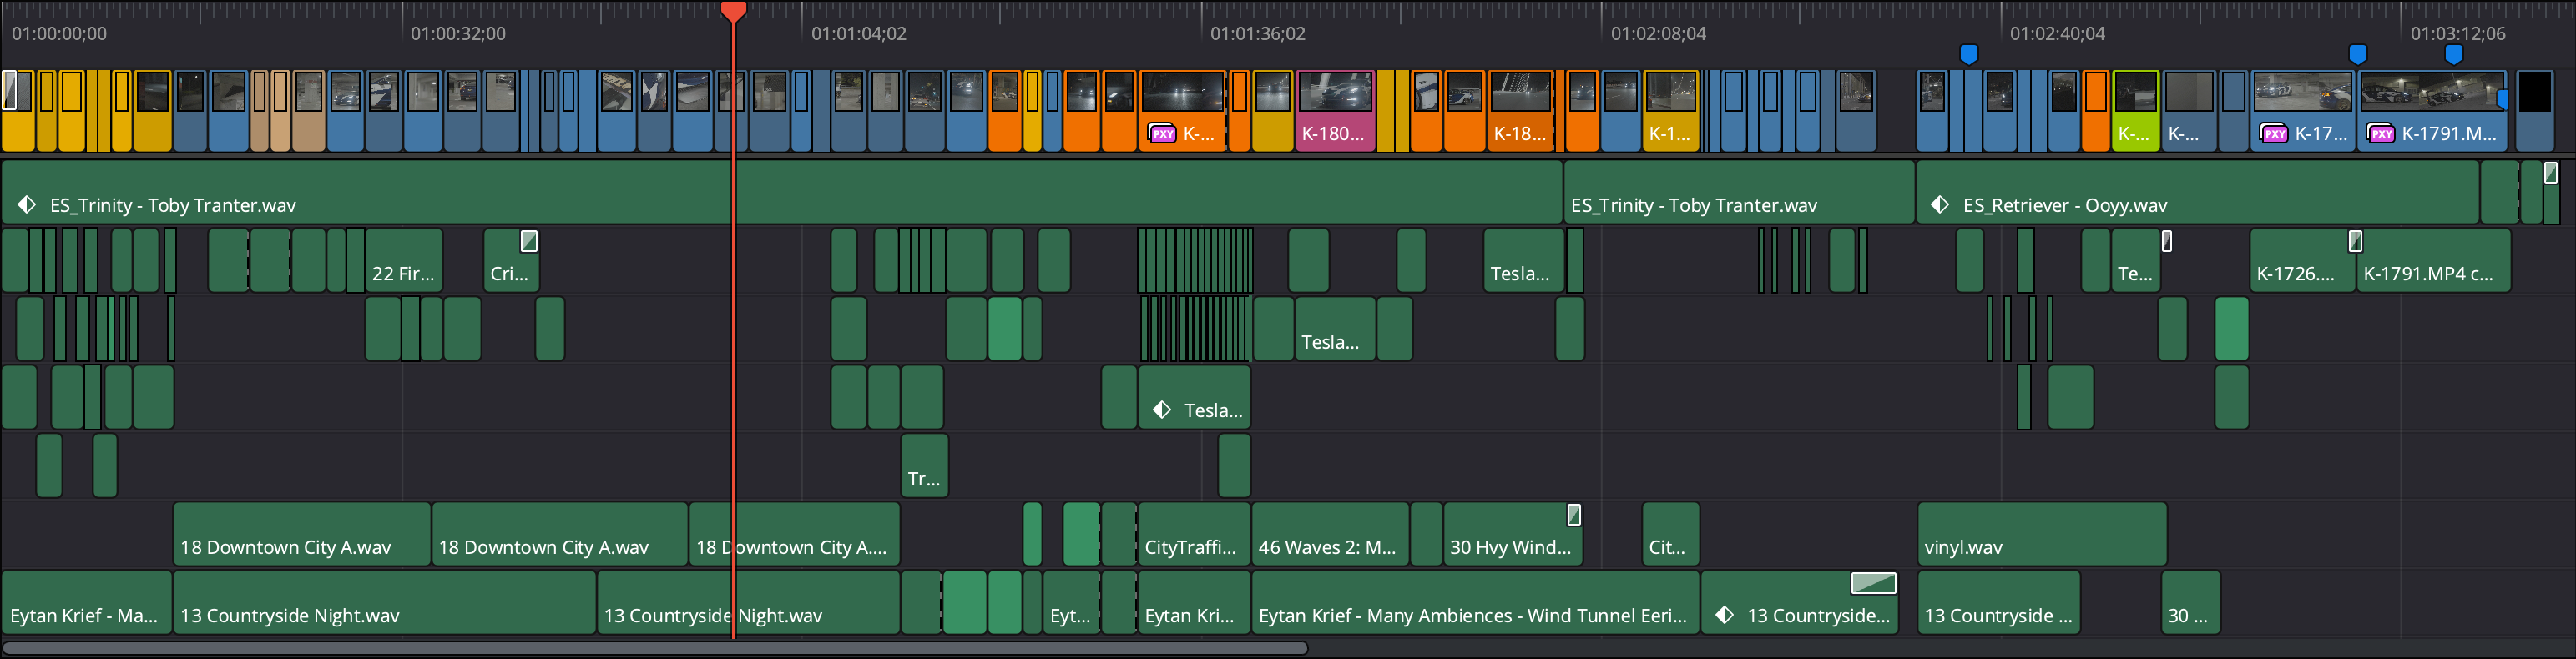Click the fade icon at end of music track

(x=2551, y=173)
